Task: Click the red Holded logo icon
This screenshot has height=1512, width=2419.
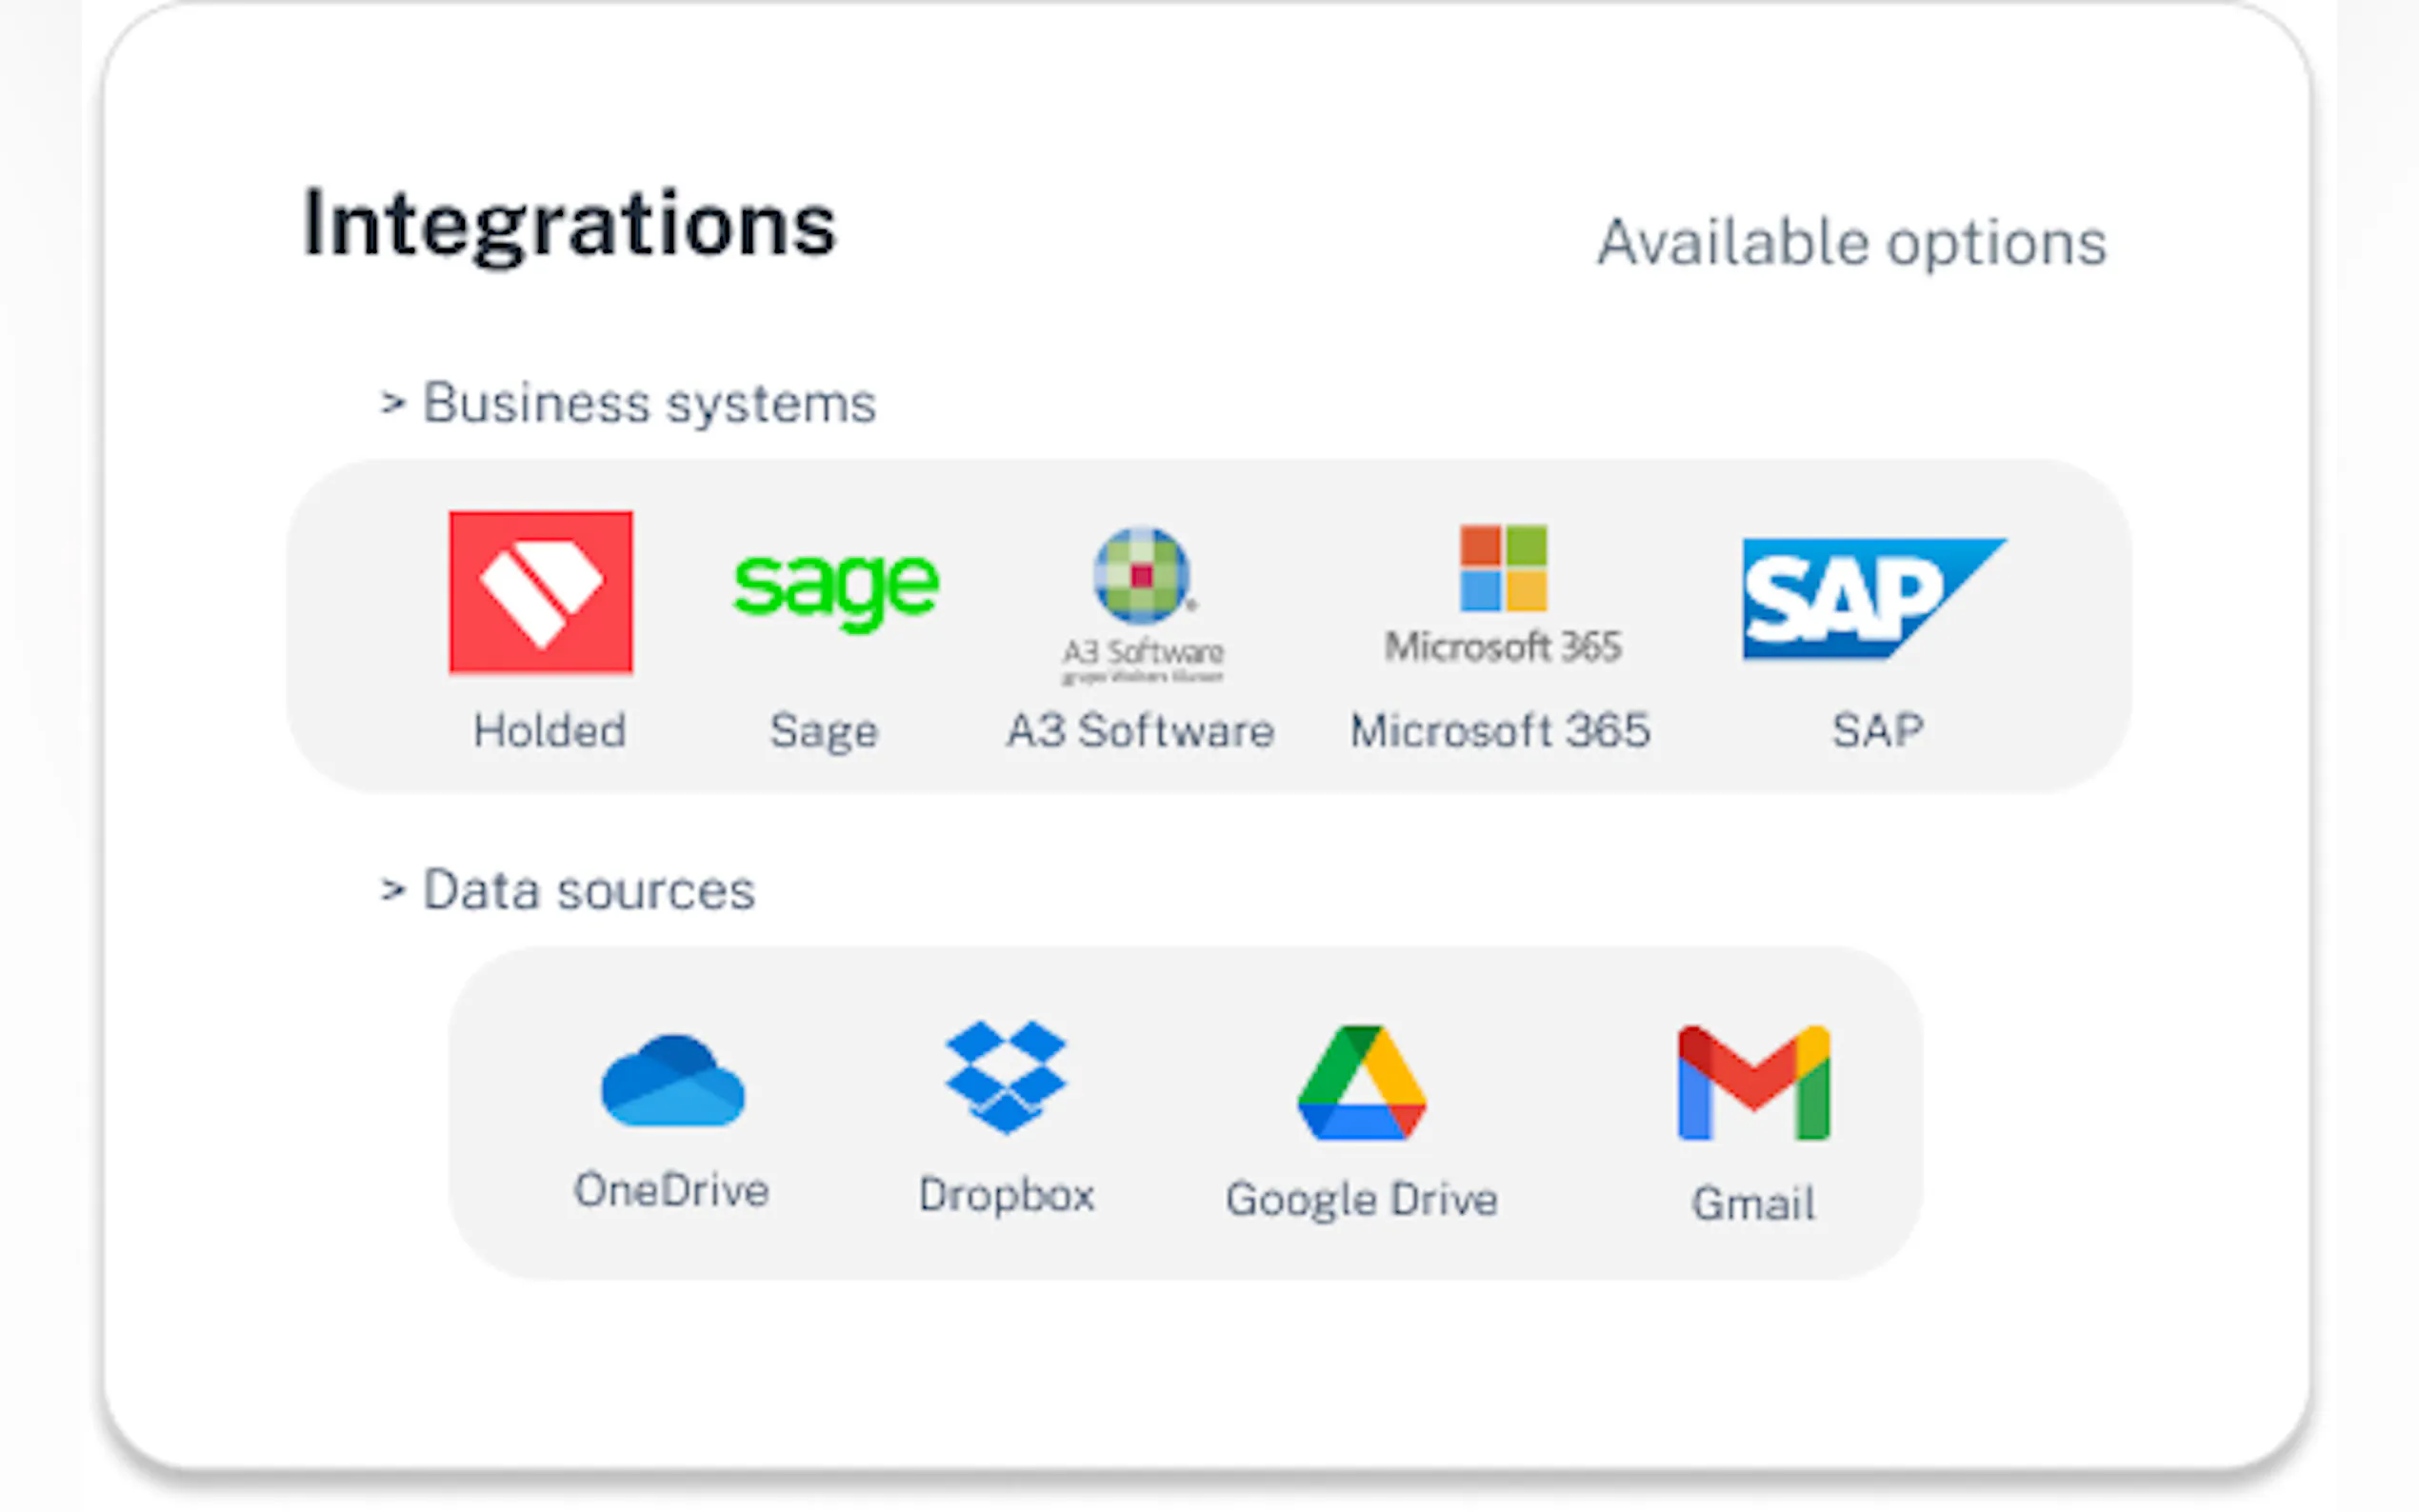Action: pyautogui.click(x=540, y=592)
